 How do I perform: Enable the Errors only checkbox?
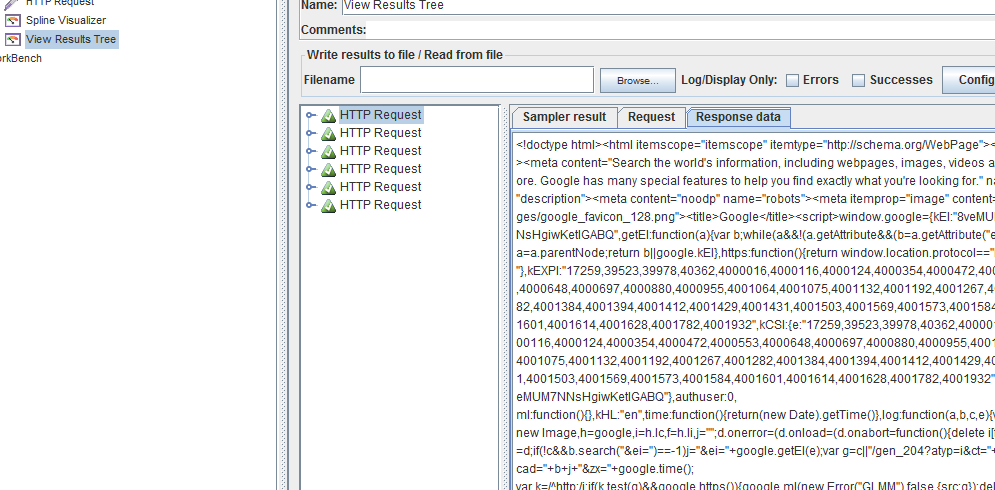click(792, 81)
